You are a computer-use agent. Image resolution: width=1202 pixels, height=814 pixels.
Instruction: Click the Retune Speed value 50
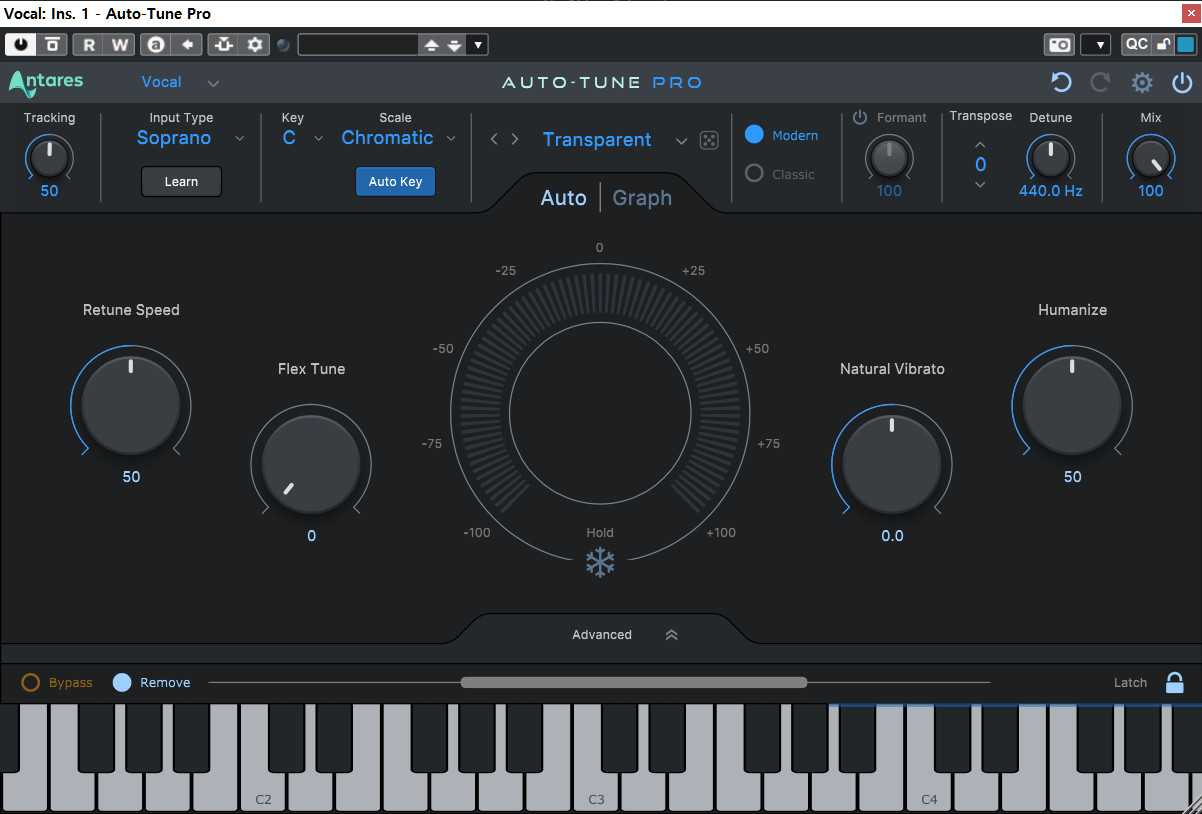point(131,477)
